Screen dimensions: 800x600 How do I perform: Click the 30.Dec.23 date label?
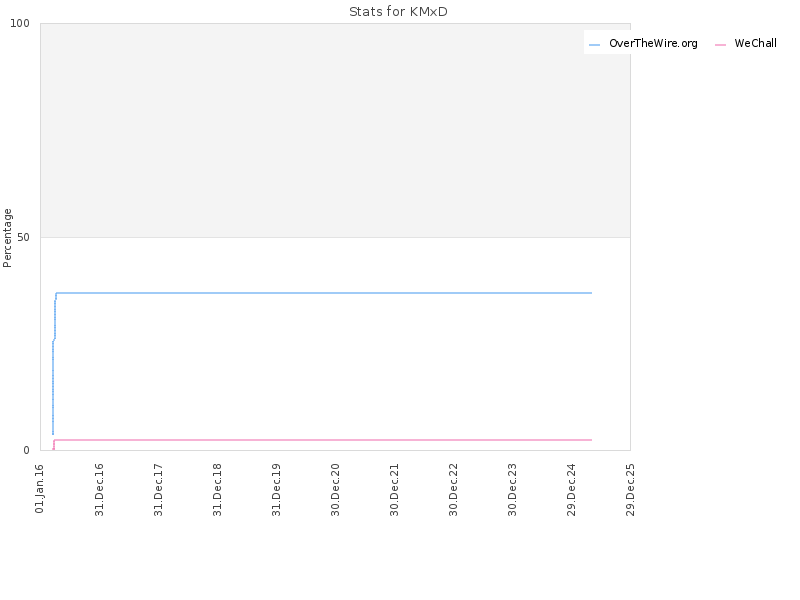point(512,490)
